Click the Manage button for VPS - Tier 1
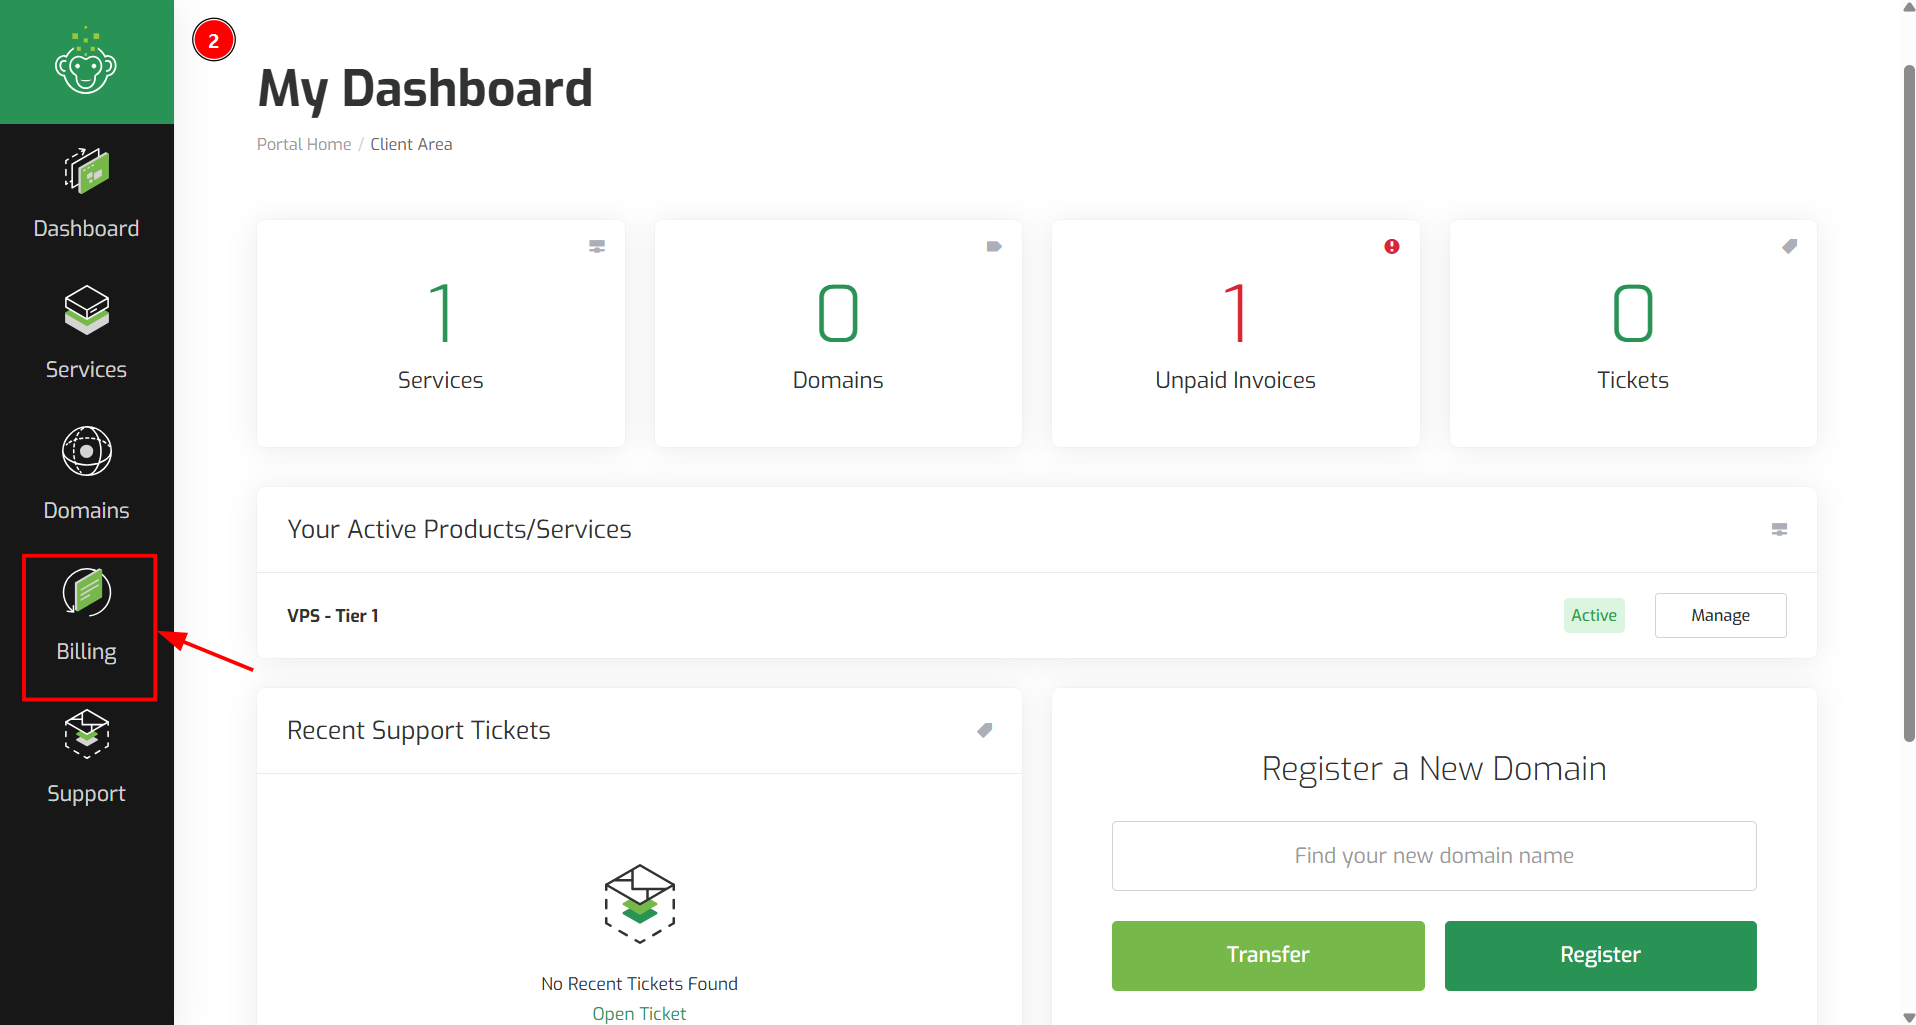 (x=1720, y=615)
